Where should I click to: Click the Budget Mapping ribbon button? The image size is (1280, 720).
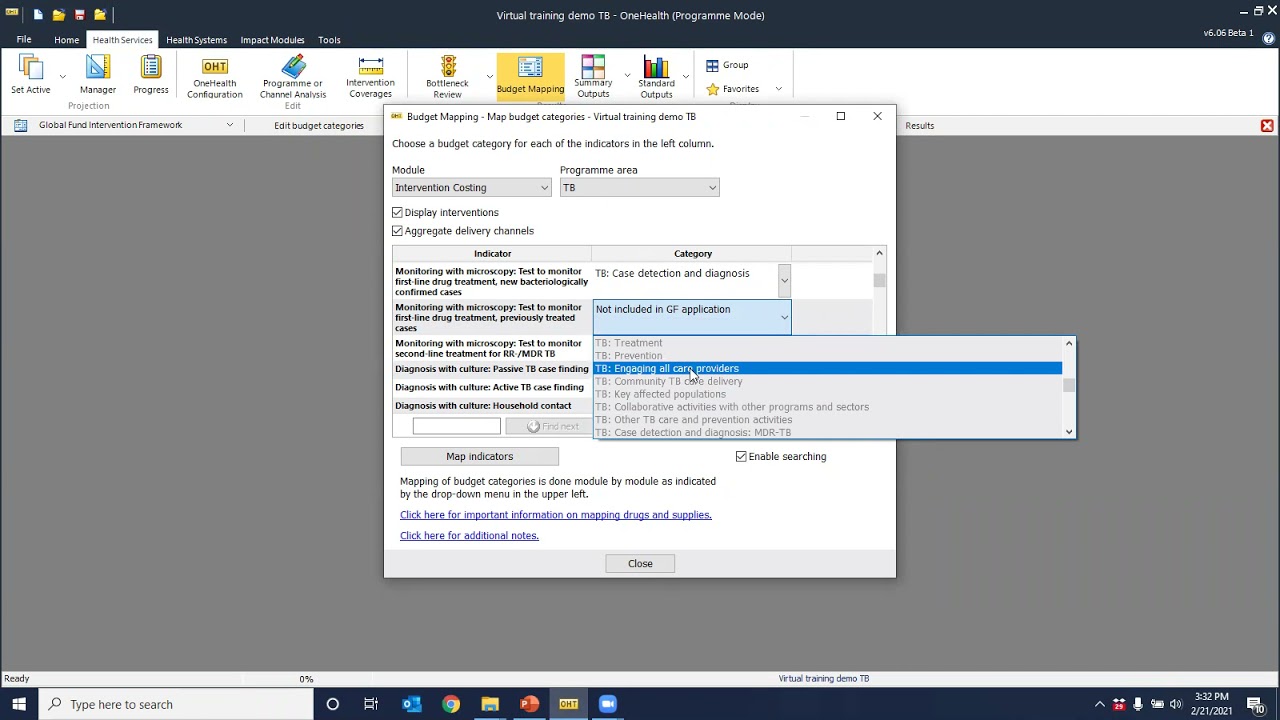point(530,77)
